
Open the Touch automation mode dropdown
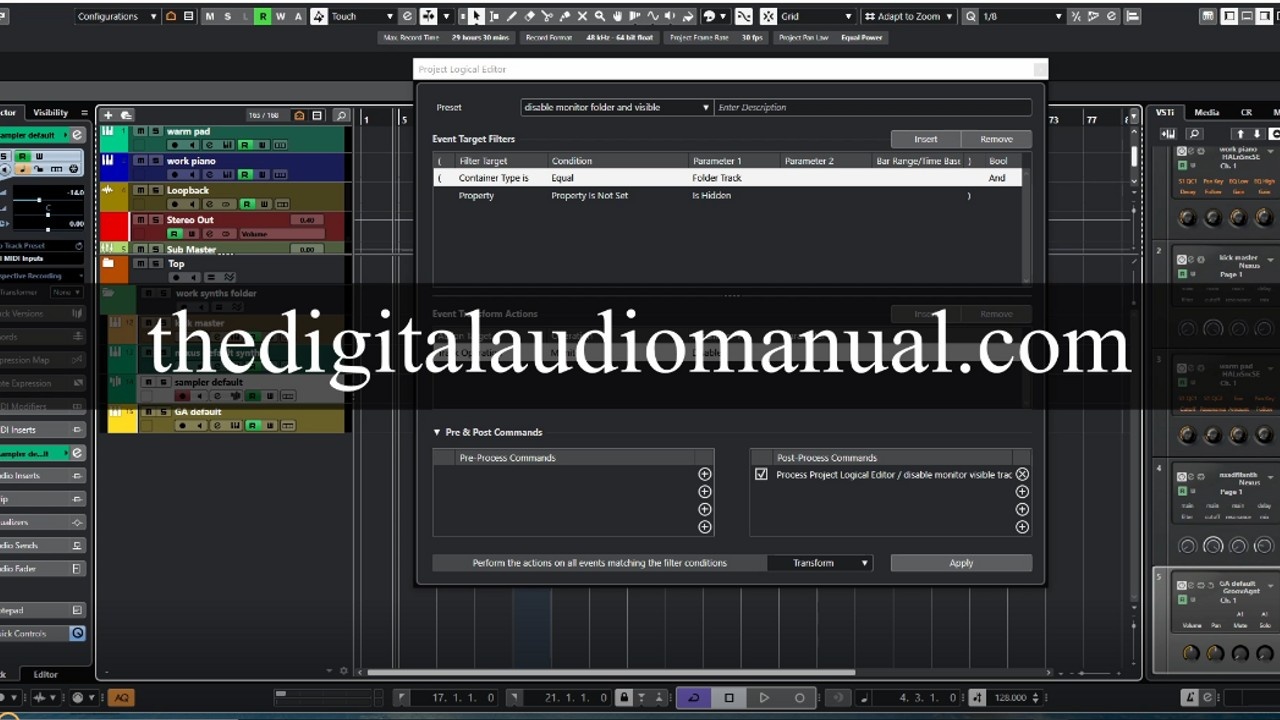click(x=363, y=16)
